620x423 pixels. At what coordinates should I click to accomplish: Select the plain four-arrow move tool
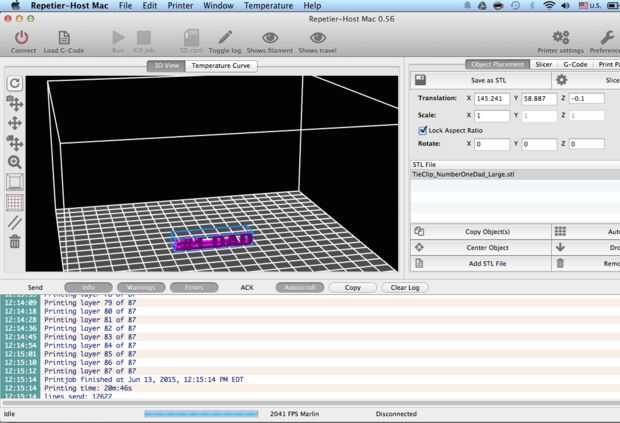15,122
